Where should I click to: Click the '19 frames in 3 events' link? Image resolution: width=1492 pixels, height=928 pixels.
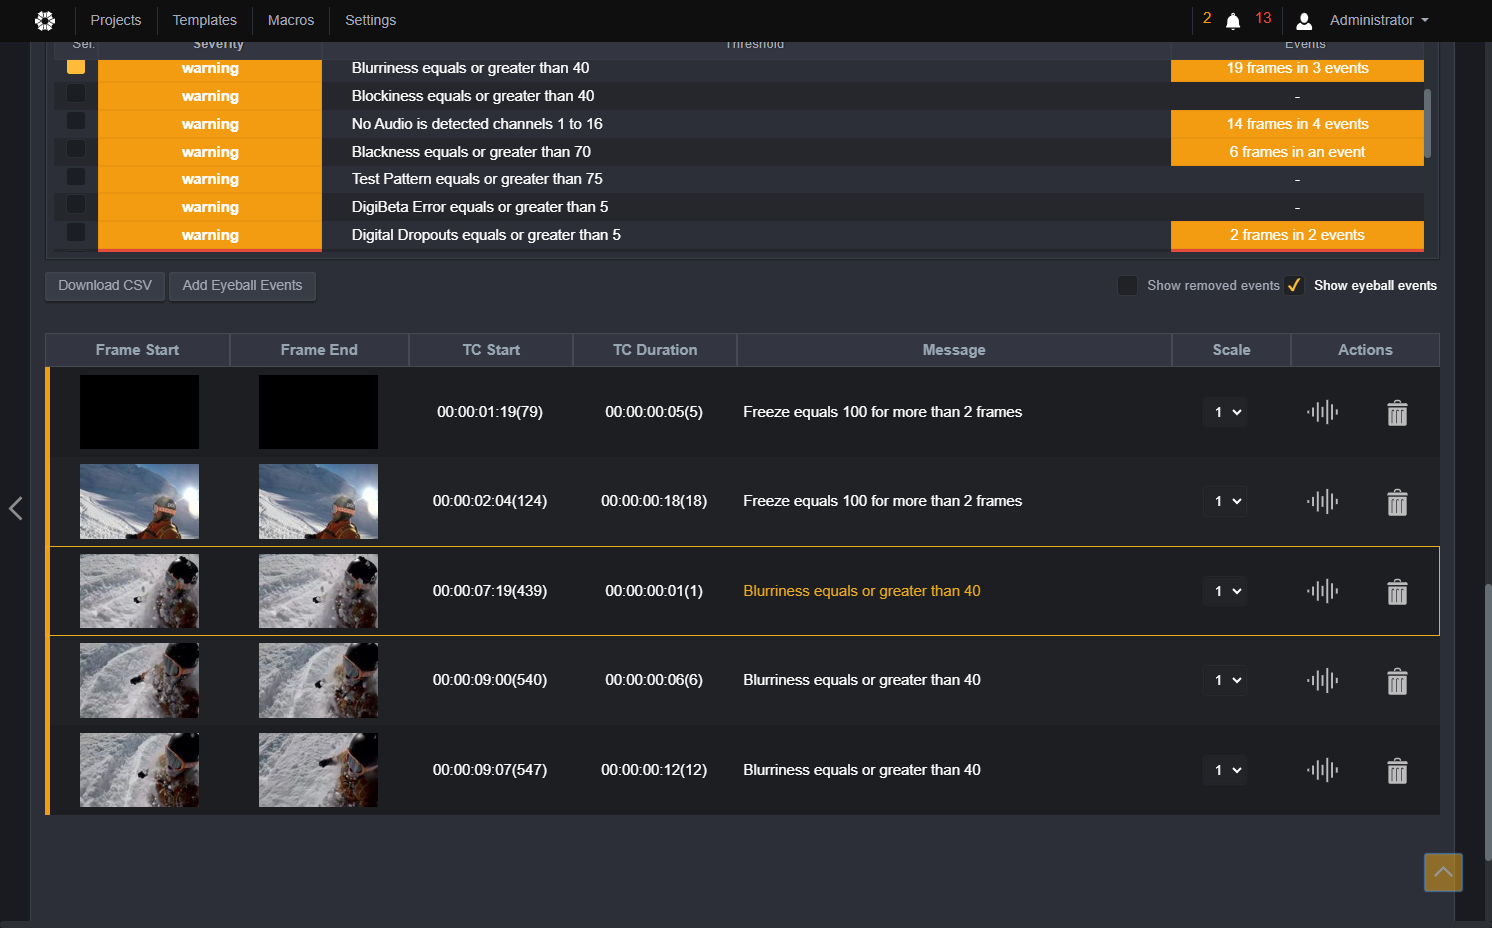coord(1297,68)
